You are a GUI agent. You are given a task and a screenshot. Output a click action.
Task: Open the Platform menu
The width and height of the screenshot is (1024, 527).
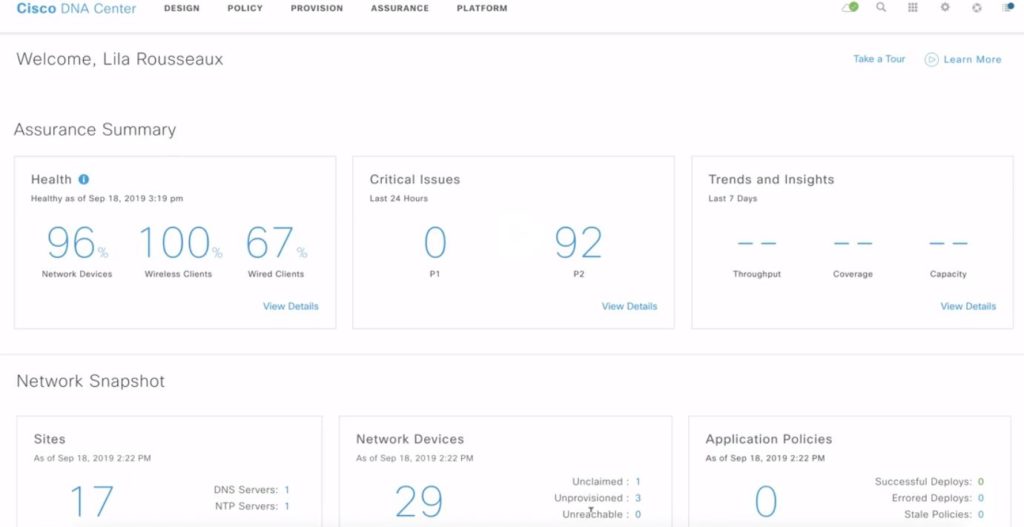point(481,8)
